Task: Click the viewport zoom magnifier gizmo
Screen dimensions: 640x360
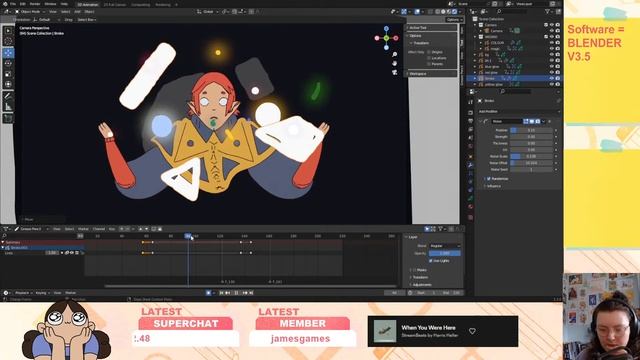Action: pos(394,54)
